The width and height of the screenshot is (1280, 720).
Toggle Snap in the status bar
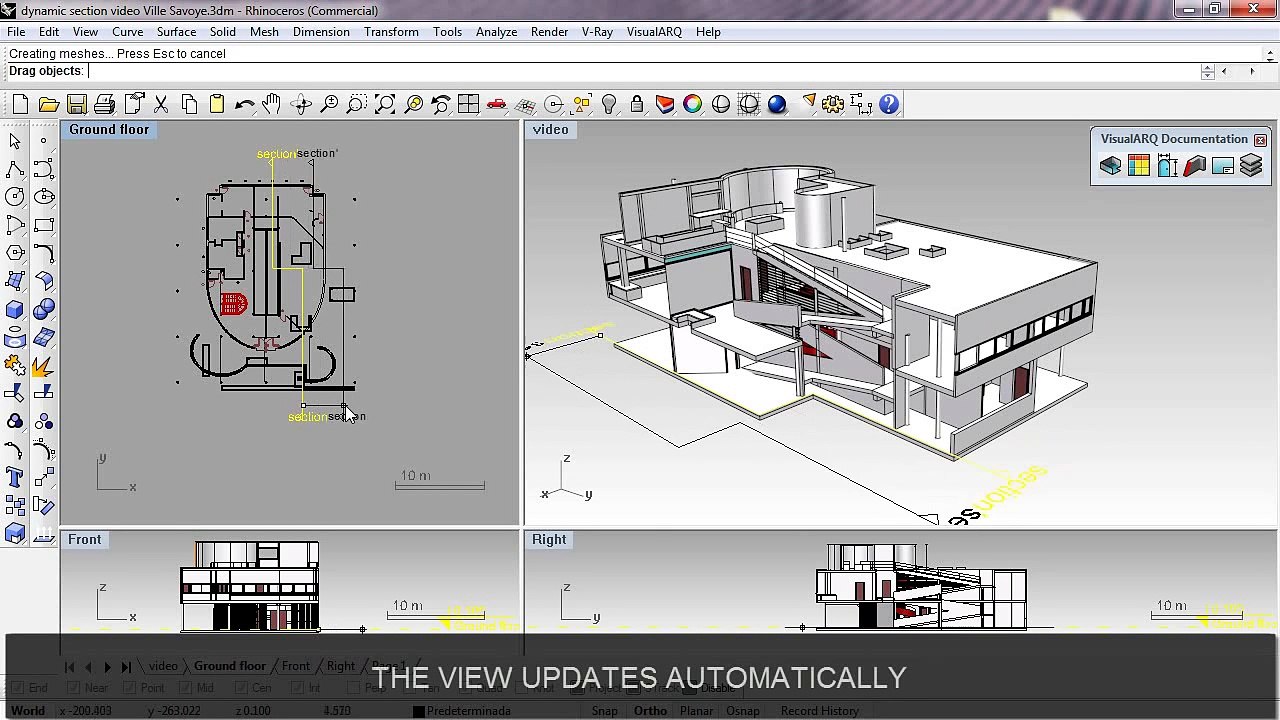coord(604,711)
